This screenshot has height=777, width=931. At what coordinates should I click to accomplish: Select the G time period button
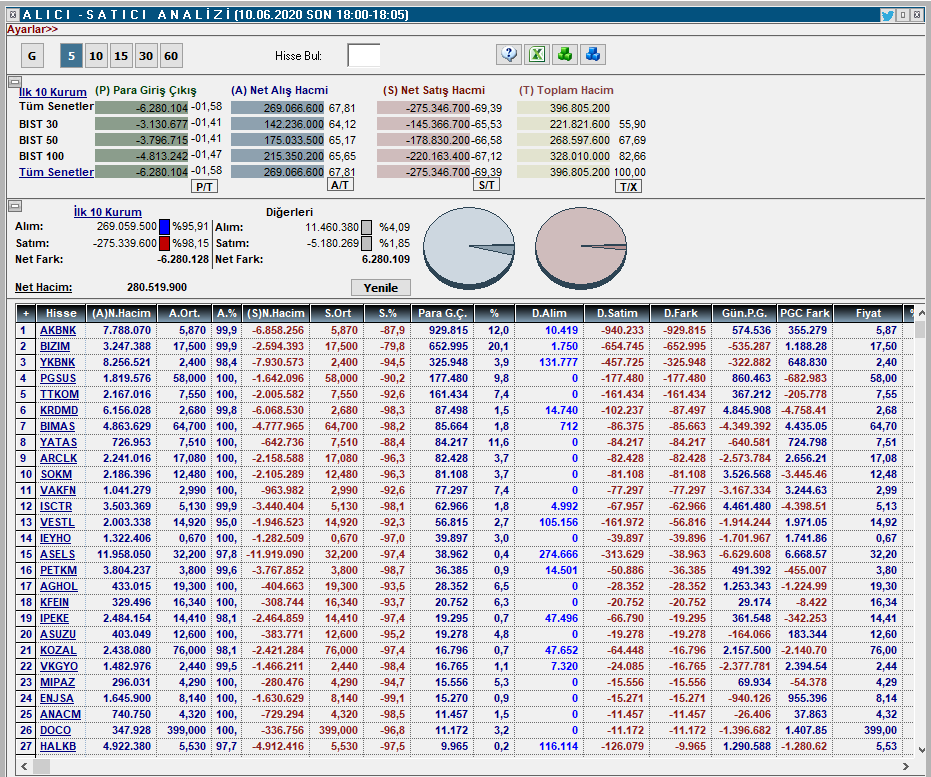(32, 56)
